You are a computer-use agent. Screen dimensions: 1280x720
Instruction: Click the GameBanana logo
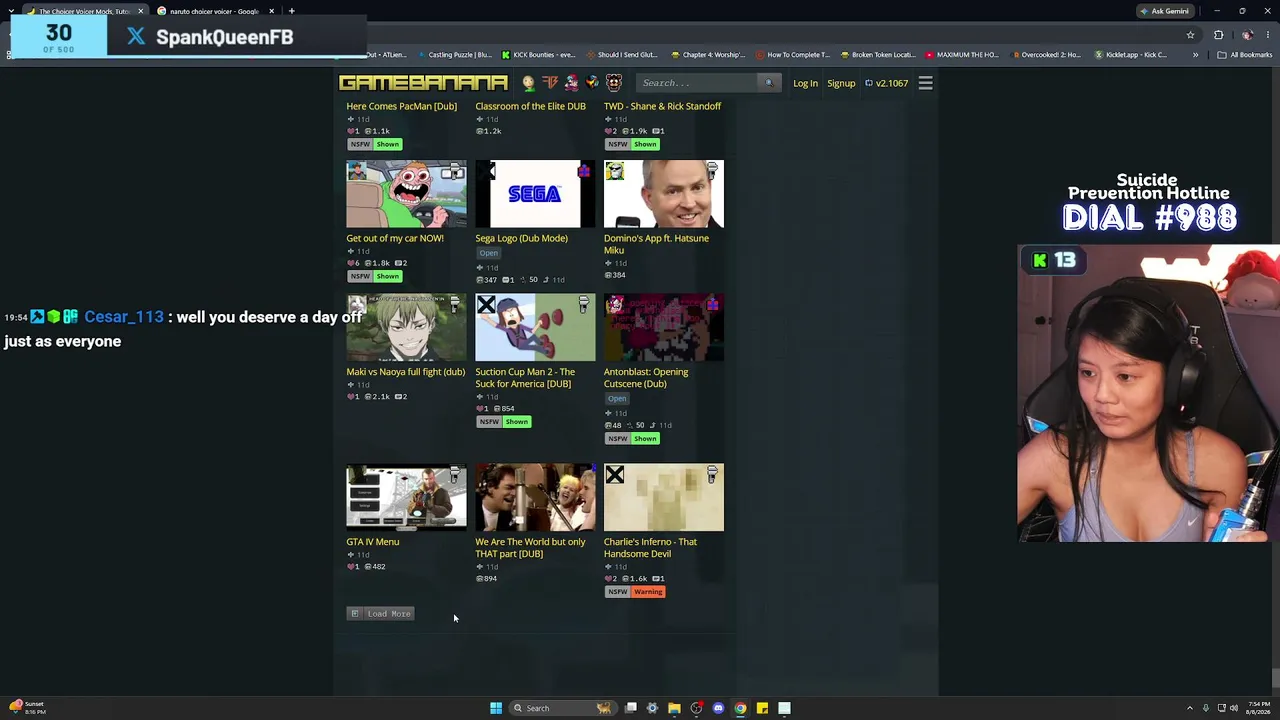point(423,83)
